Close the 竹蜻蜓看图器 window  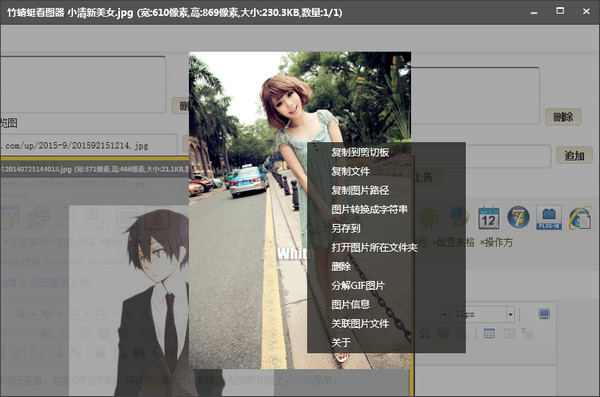[x=586, y=11]
